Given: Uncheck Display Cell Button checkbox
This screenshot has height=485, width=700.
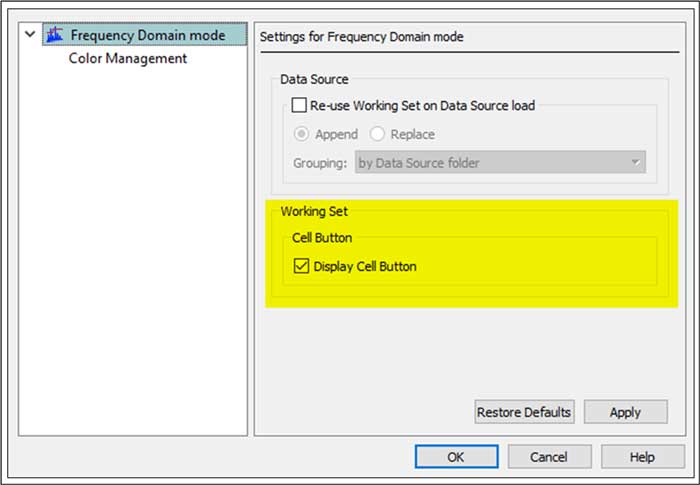Looking at the screenshot, I should [301, 266].
